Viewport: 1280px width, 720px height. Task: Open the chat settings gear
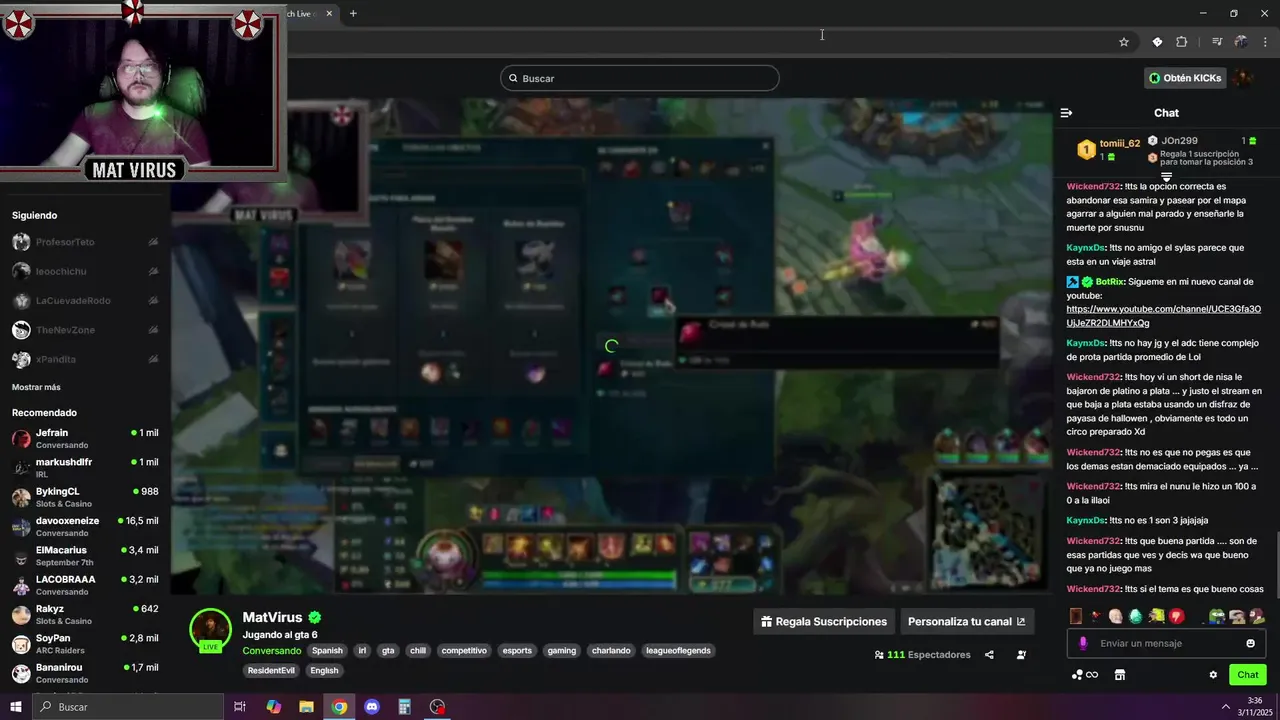click(x=1213, y=675)
